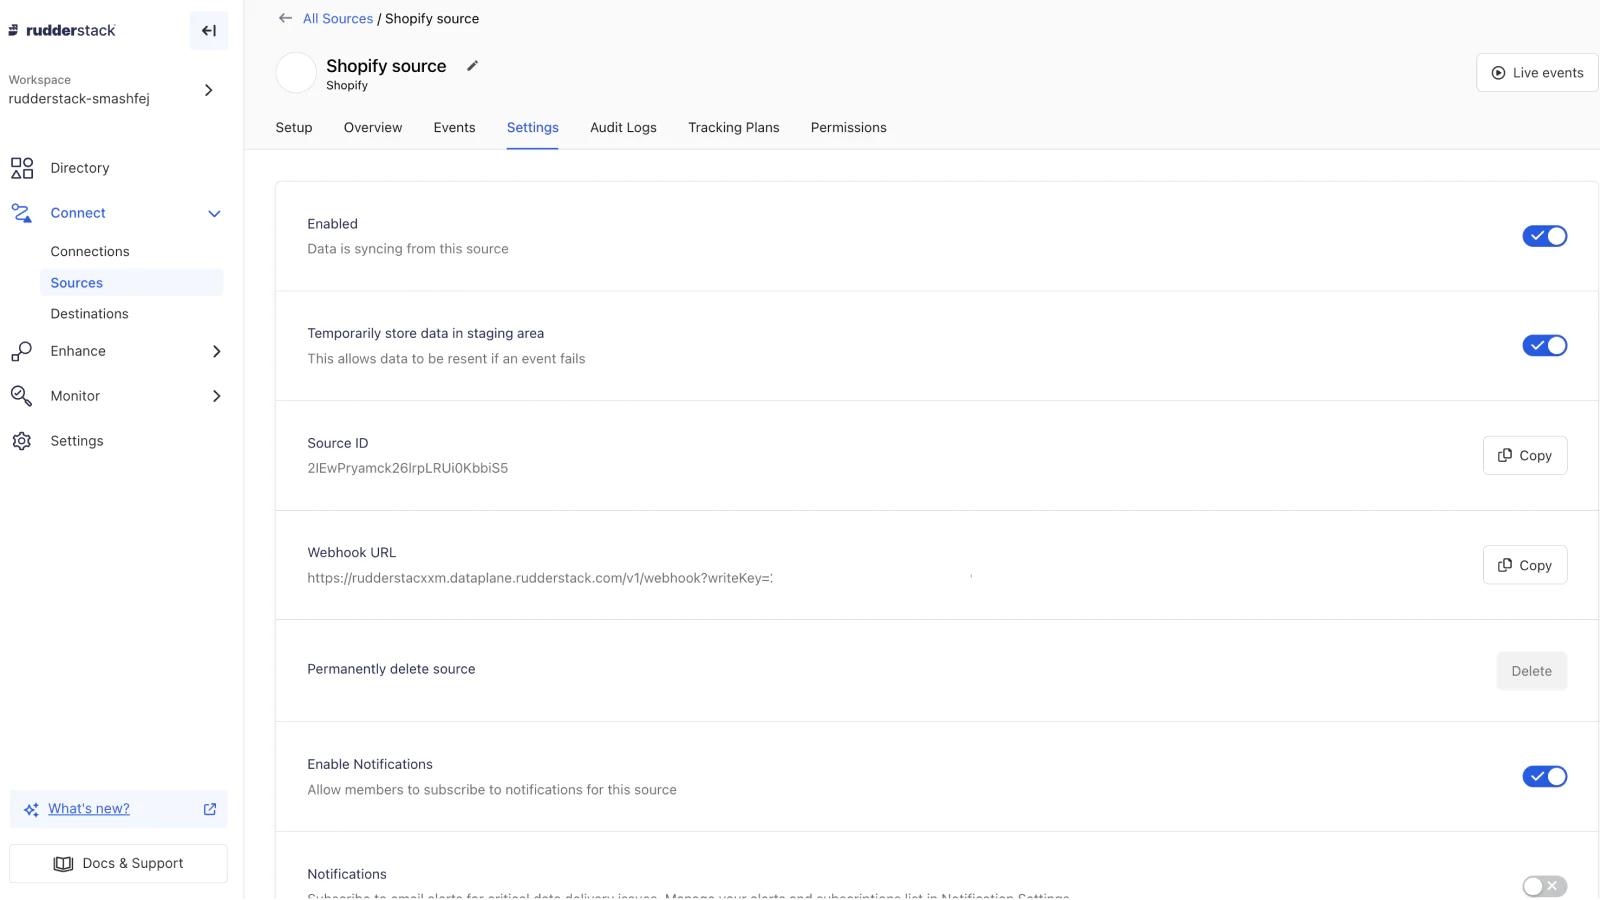Screen dimensions: 1600x900
Task: Turn off the Enable Notifications switch
Action: coord(1545,777)
